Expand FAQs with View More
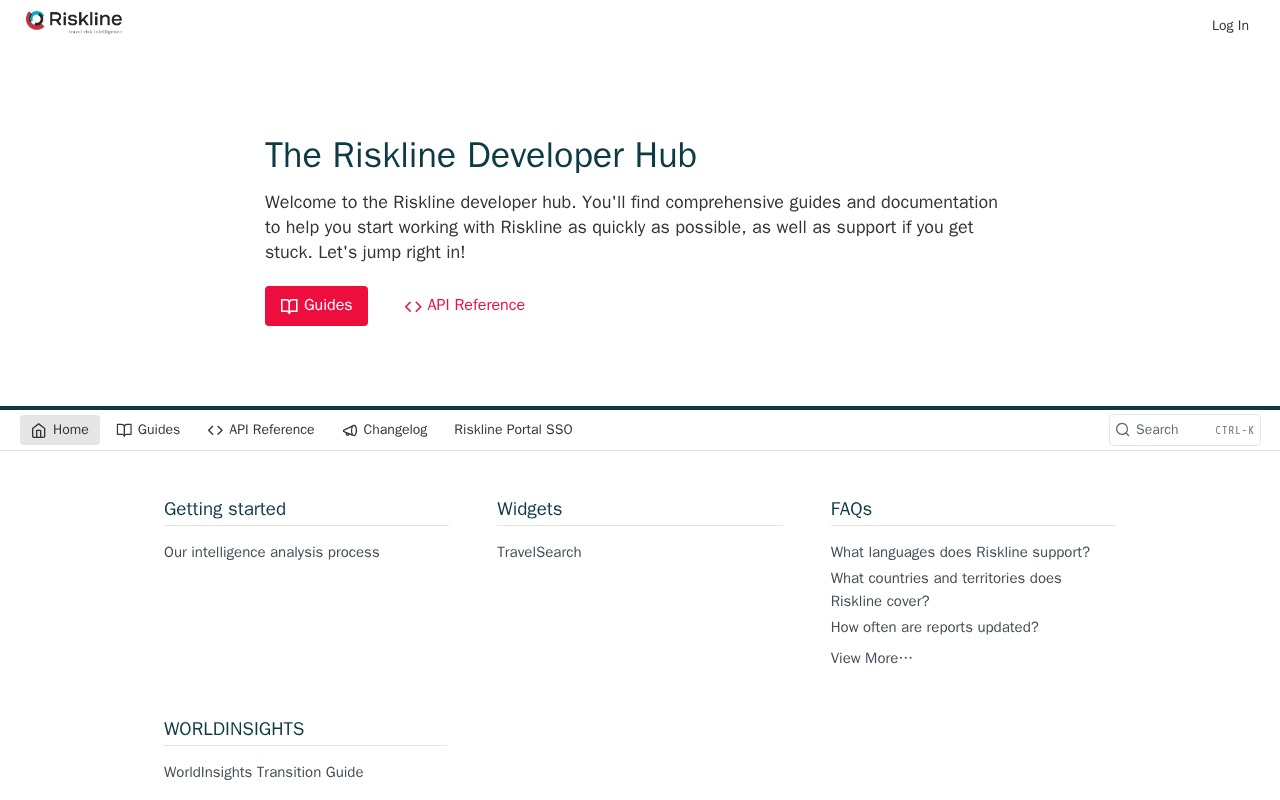 872,658
